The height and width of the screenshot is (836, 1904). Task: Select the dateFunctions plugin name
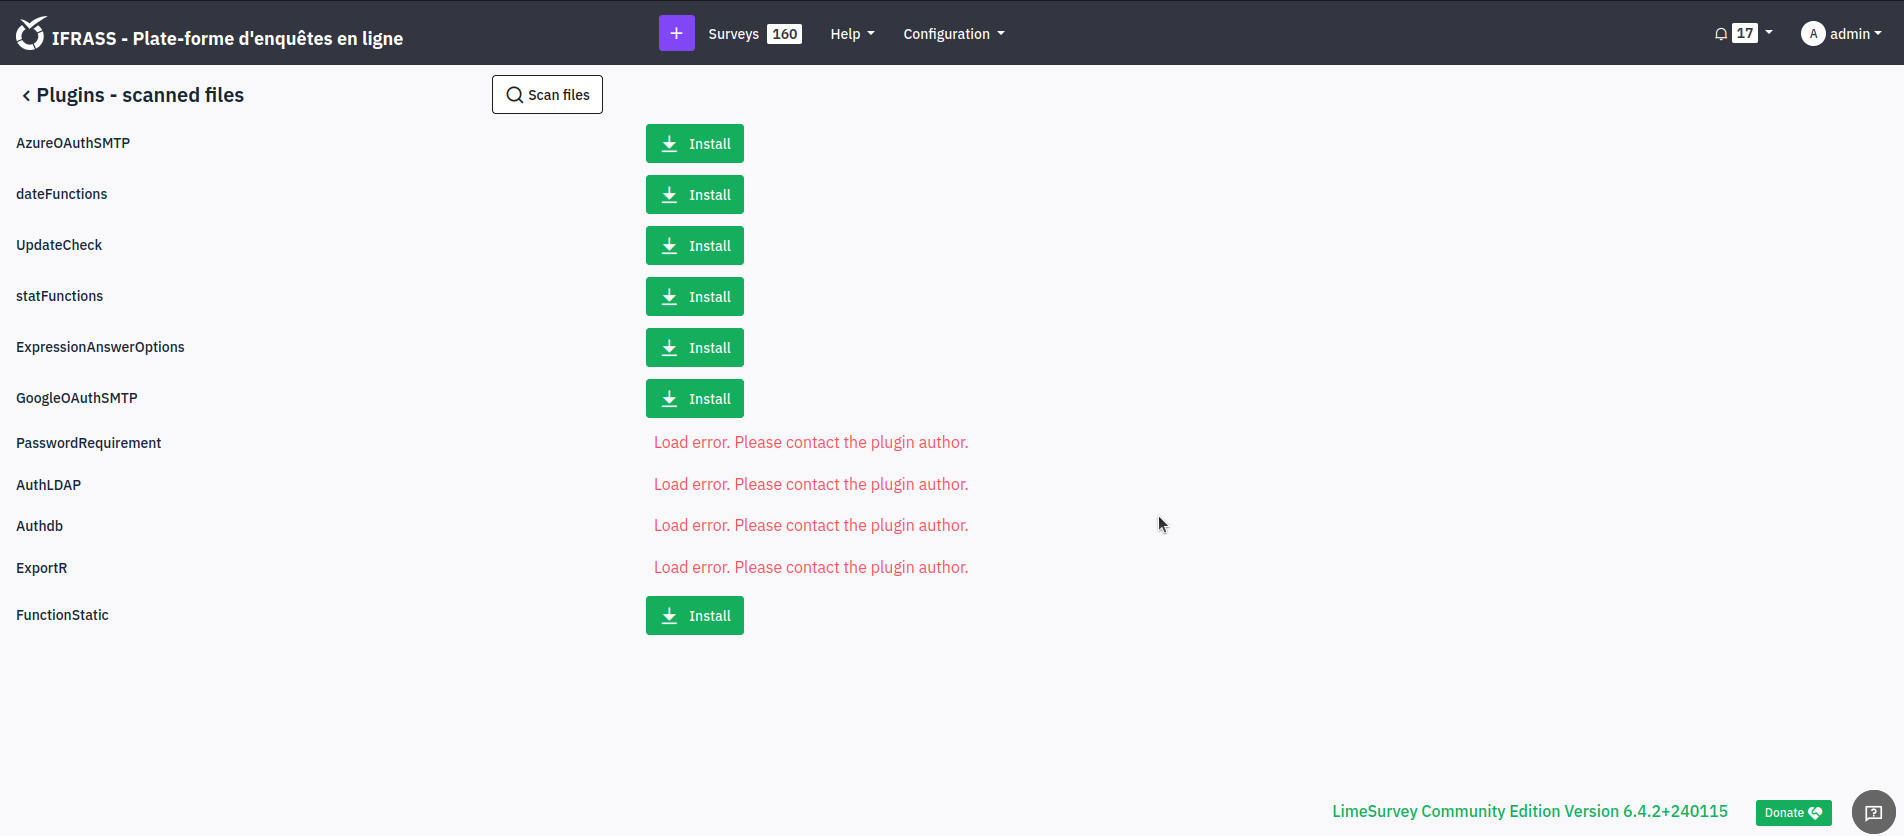(x=61, y=194)
